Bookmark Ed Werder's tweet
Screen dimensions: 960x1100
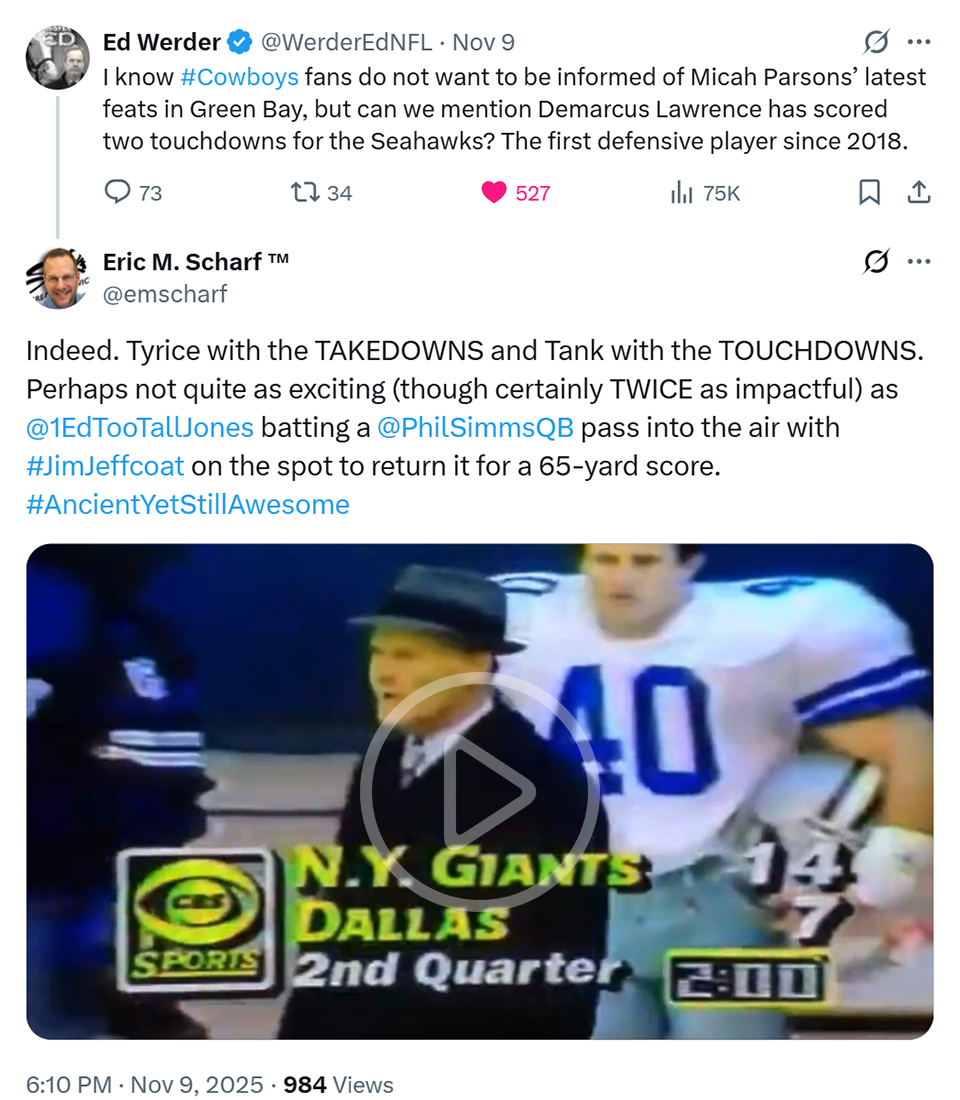(869, 192)
